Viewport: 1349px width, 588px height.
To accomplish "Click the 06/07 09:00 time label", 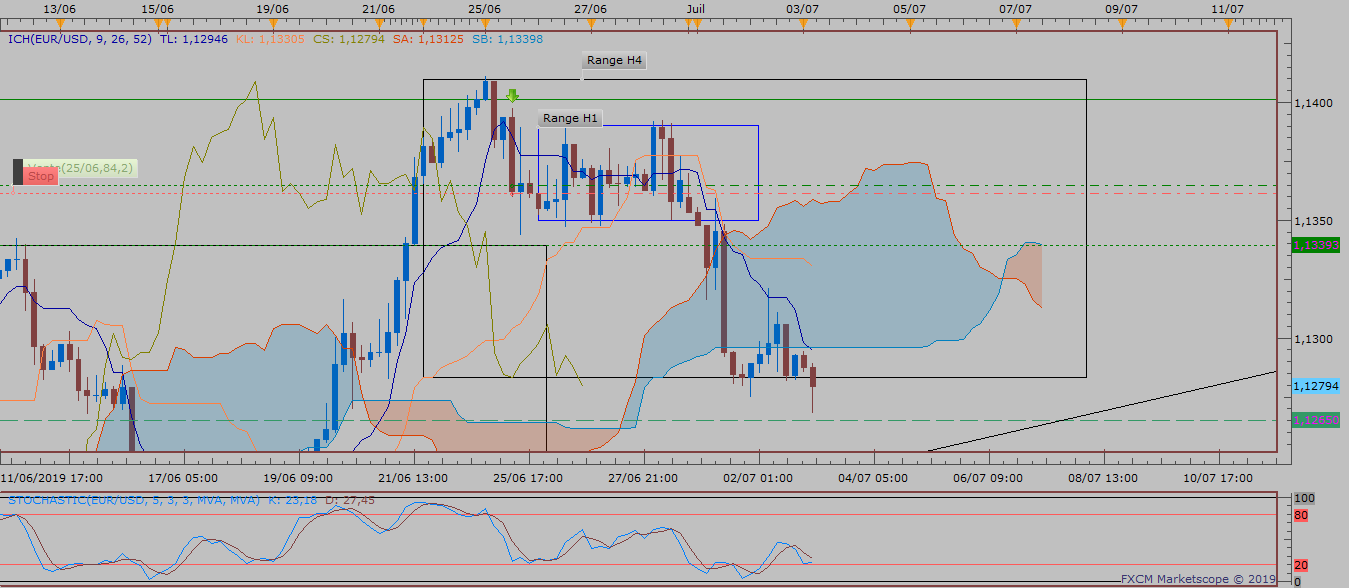I will [990, 478].
